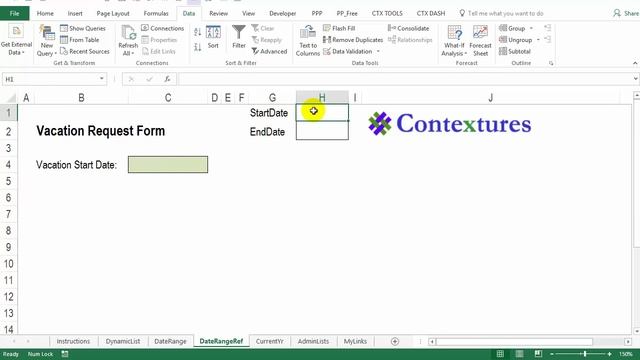Select green Vacation Start Date cell
Viewport: 640px width, 360px height.
point(168,164)
